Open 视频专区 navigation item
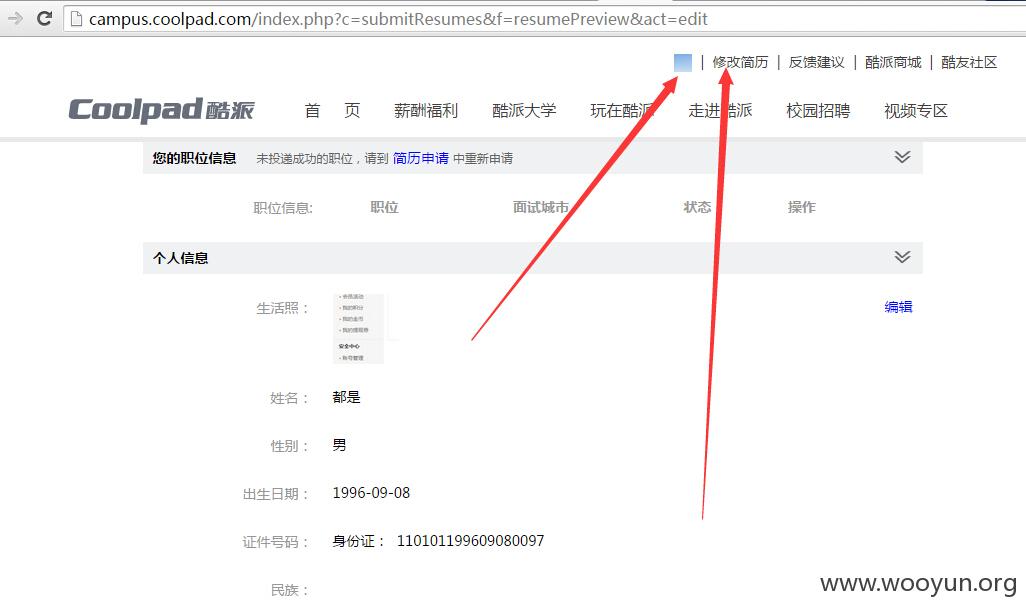This screenshot has height=612, width=1026. pos(916,111)
